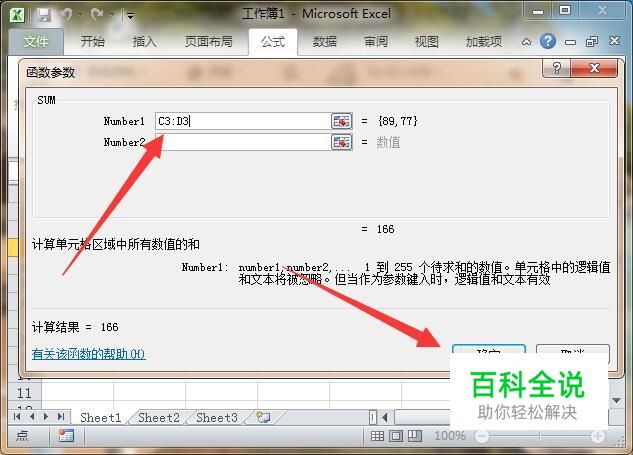The image size is (633, 455).
Task: Click the Undo icon in quick access toolbar
Action: (66, 15)
